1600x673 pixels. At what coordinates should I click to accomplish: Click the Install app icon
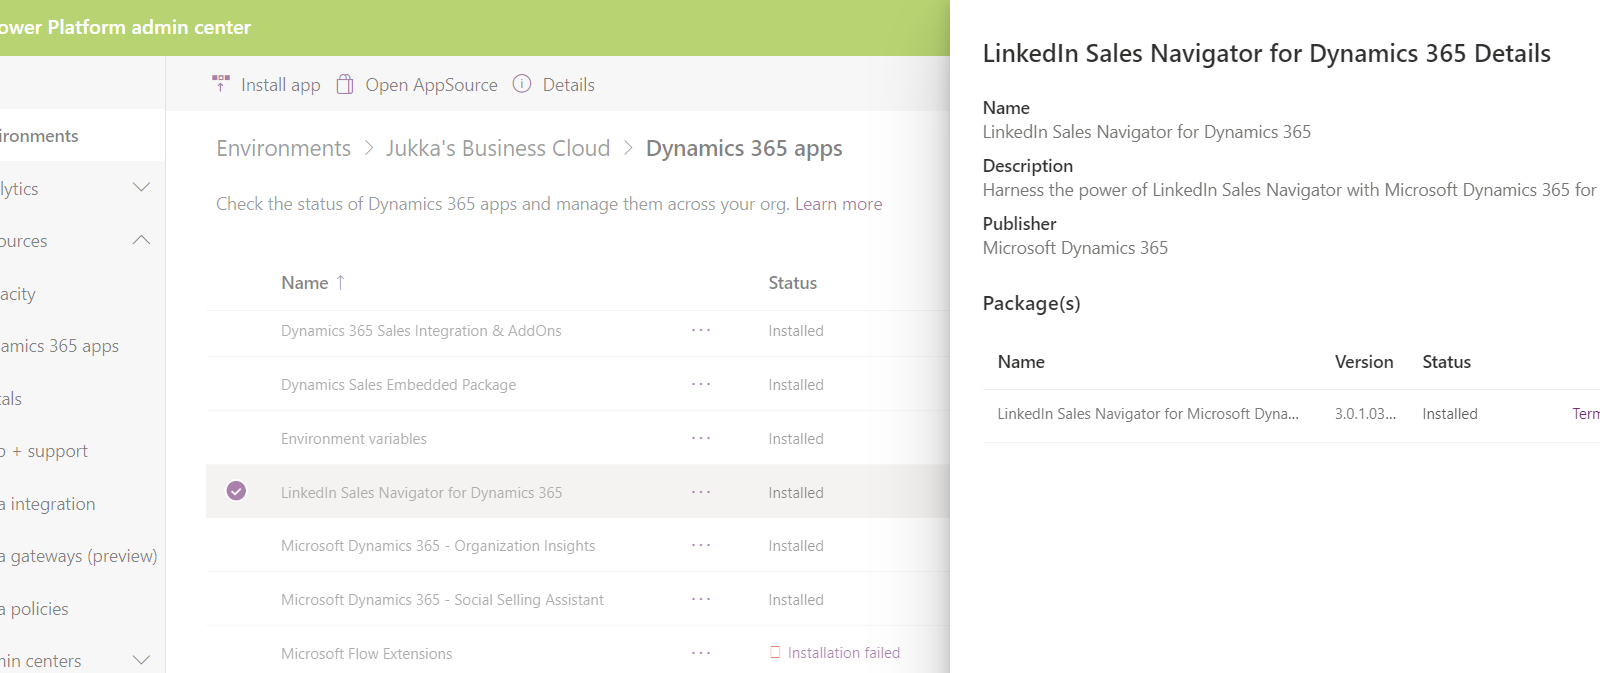tap(221, 84)
